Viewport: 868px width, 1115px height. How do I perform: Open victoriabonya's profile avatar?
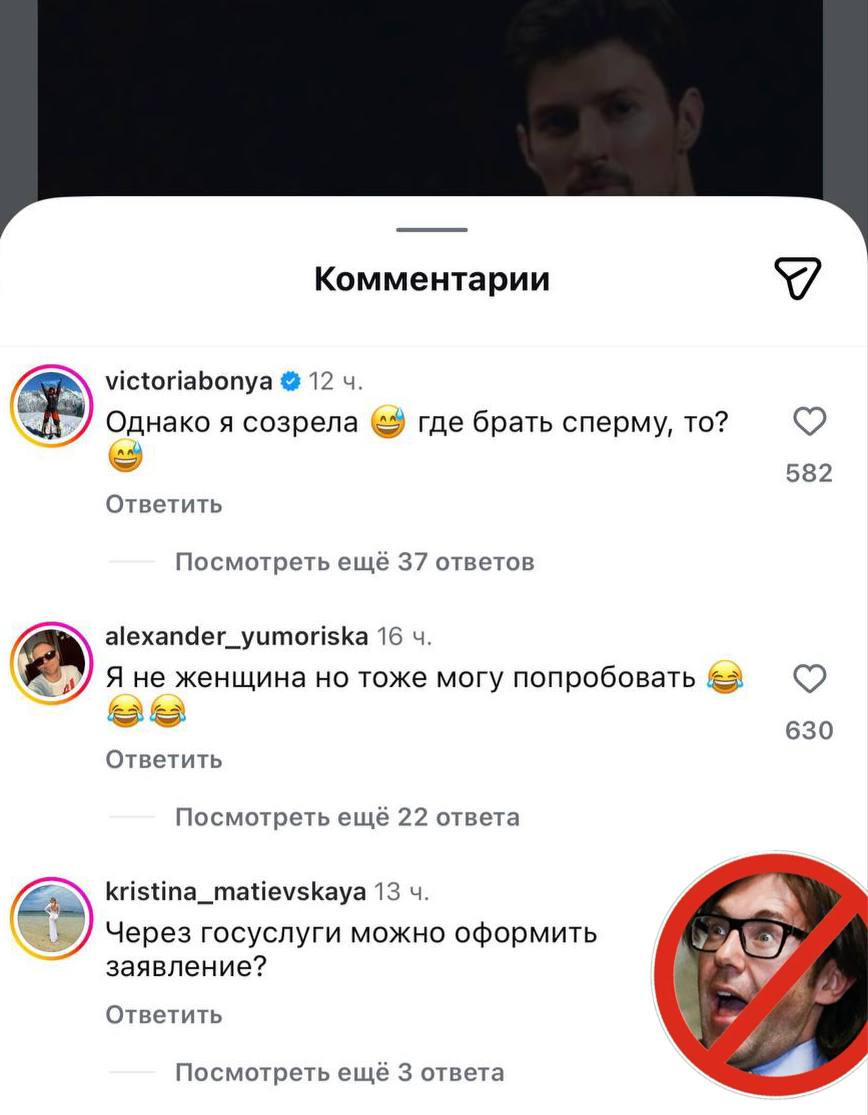(51, 405)
